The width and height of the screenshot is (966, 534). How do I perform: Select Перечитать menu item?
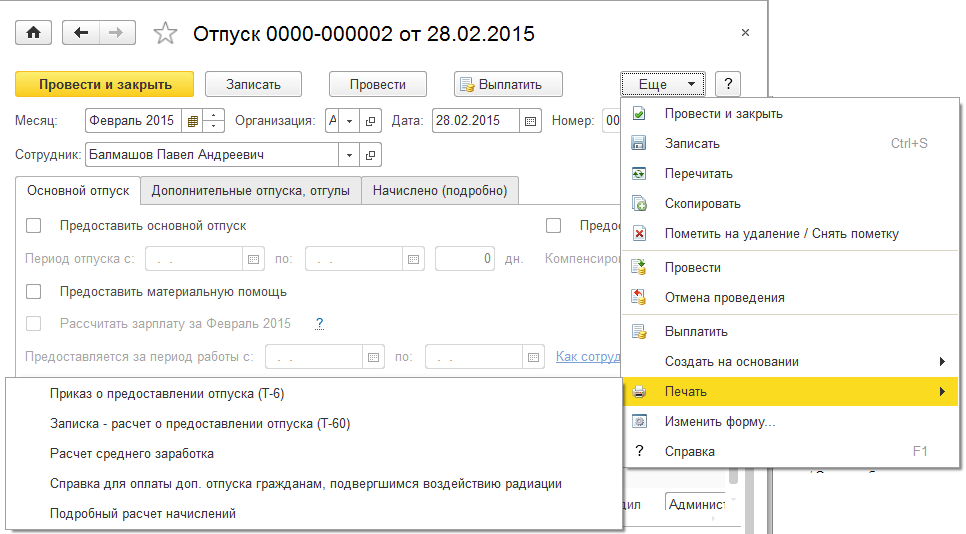click(x=790, y=174)
